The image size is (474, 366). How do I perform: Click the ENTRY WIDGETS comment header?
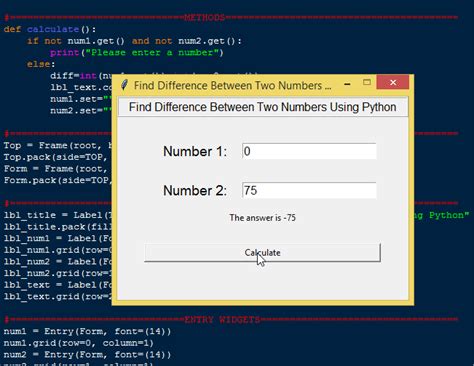pyautogui.click(x=222, y=320)
